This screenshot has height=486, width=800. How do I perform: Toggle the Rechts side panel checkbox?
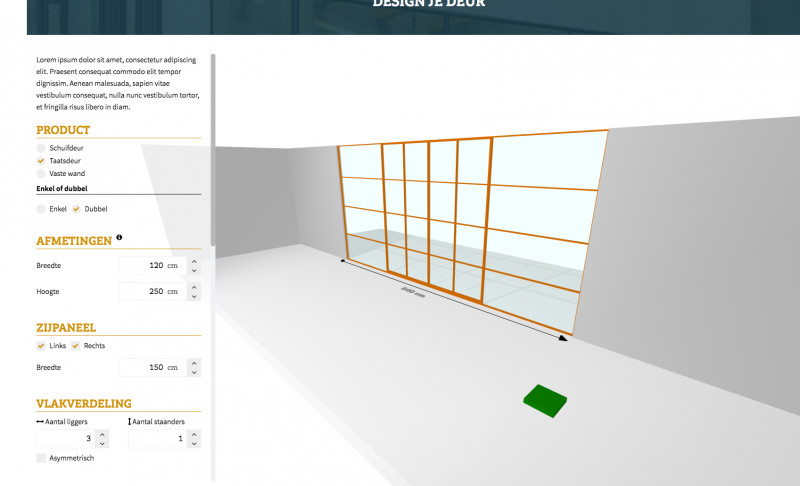75,346
